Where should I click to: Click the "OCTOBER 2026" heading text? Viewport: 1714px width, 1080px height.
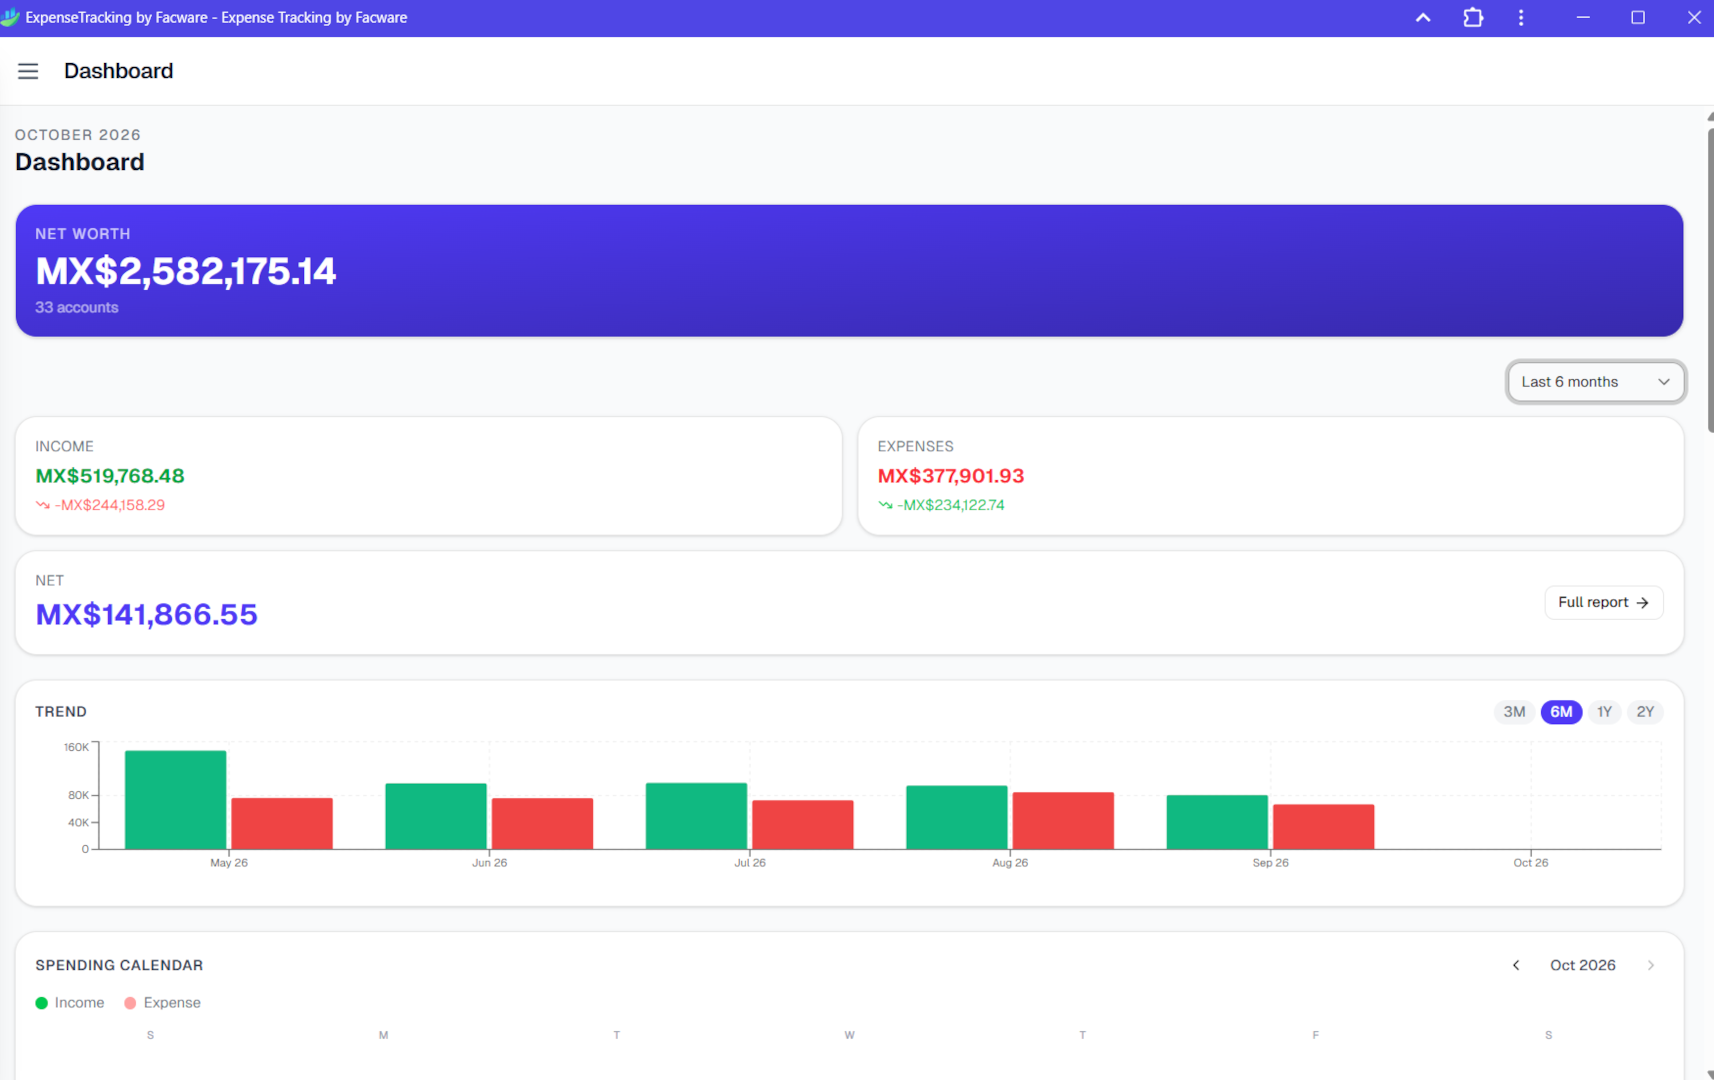click(78, 135)
